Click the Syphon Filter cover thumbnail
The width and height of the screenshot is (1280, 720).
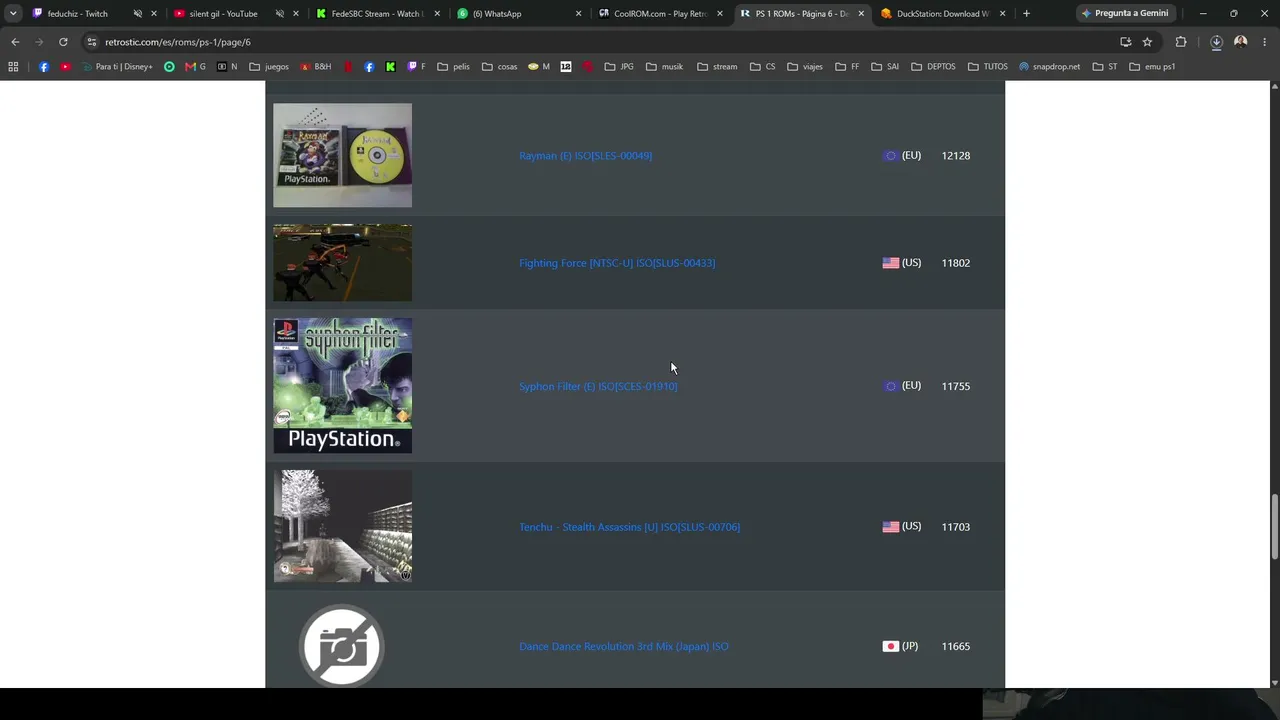click(x=342, y=386)
